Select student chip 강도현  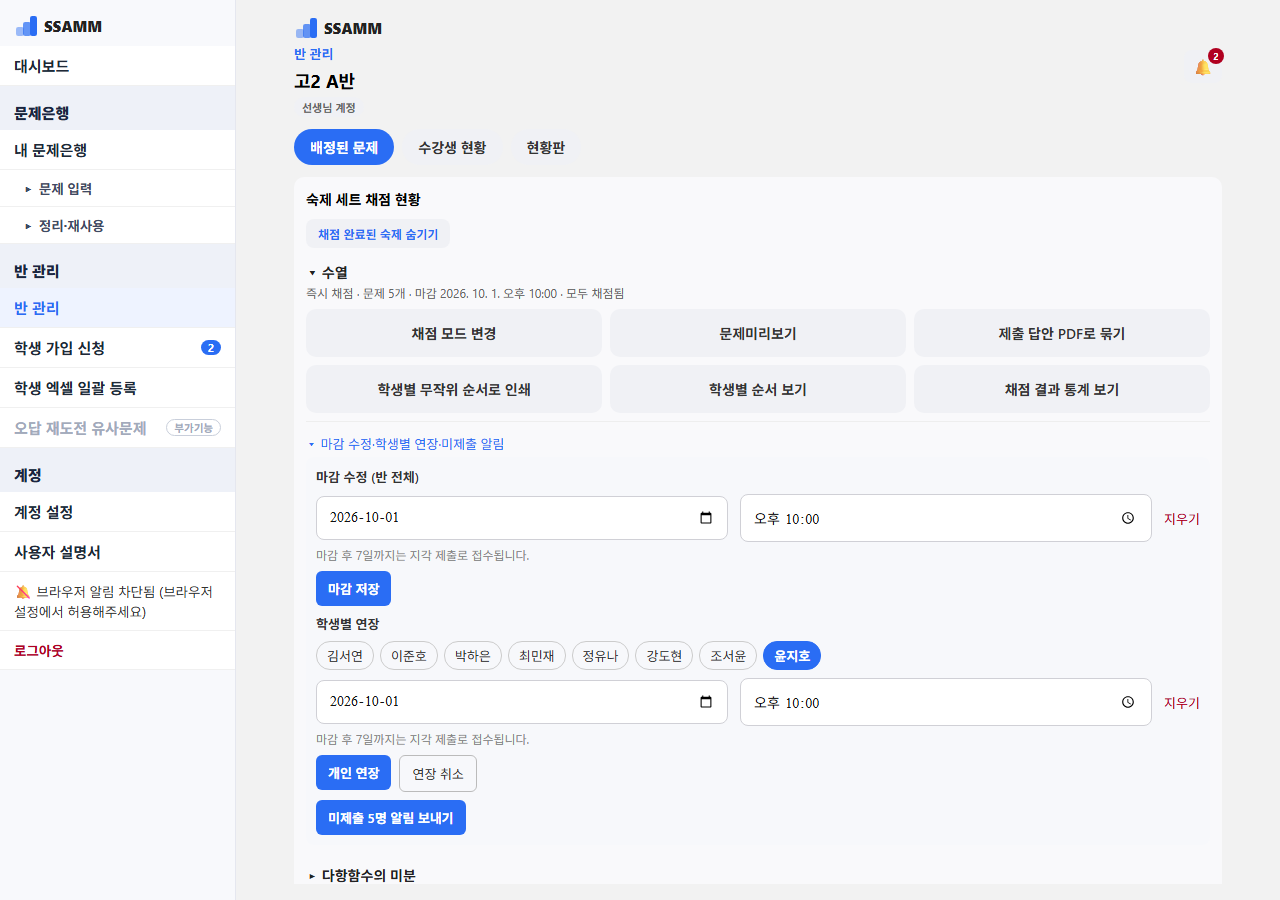pos(664,656)
